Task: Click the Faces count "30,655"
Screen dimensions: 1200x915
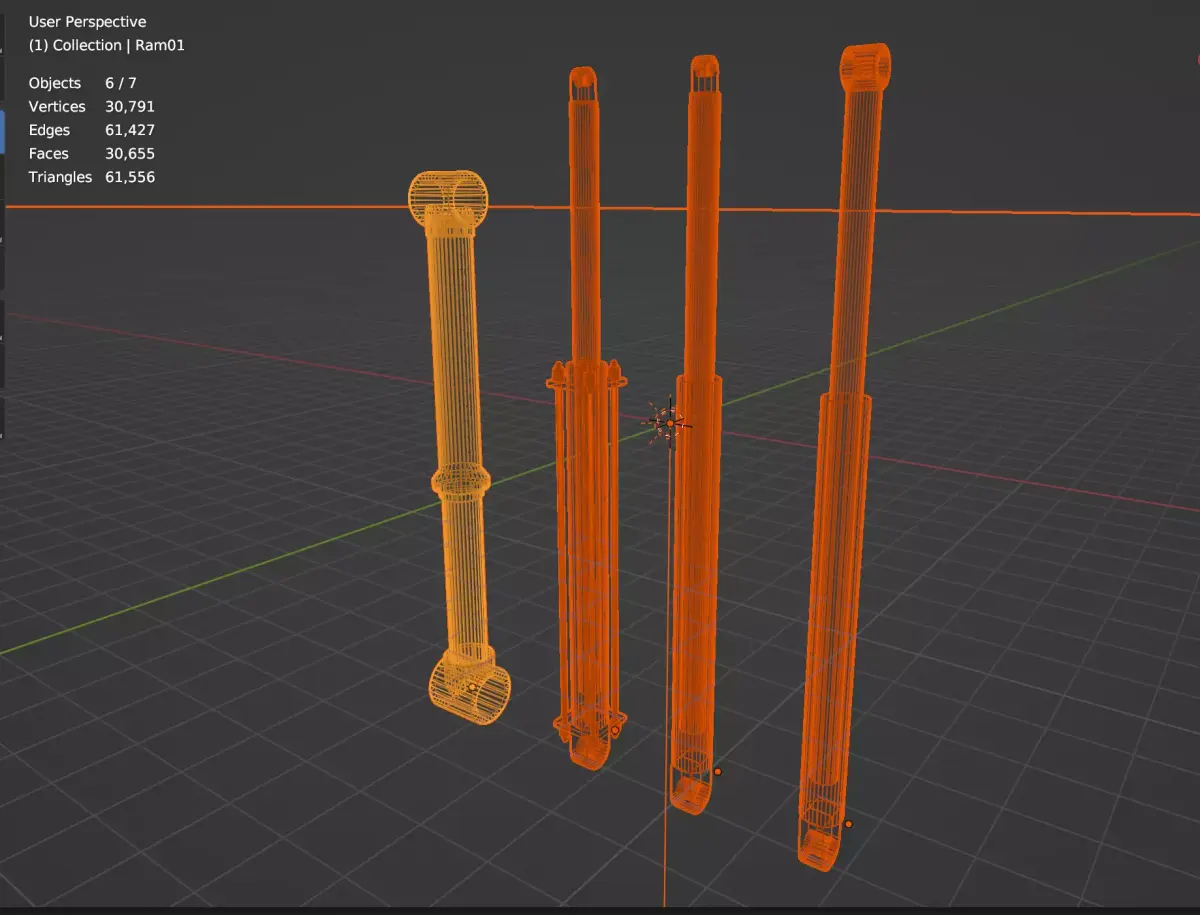Action: (x=130, y=154)
